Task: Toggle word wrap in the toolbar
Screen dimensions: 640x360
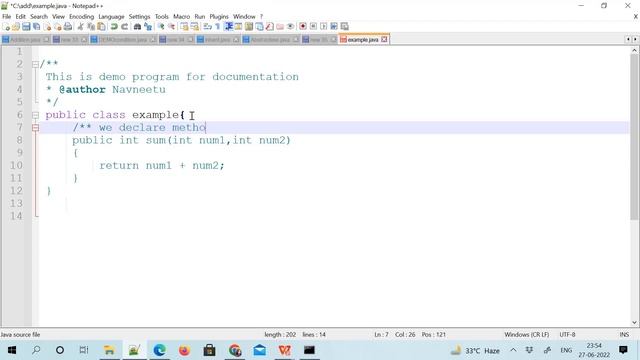Action: pyautogui.click(x=207, y=27)
